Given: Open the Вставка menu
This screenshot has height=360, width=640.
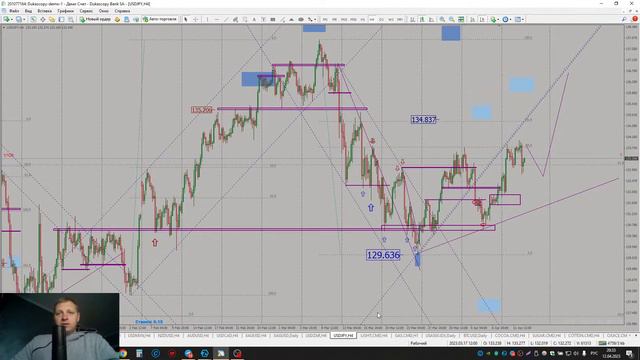Looking at the screenshot, I should coord(44,11).
